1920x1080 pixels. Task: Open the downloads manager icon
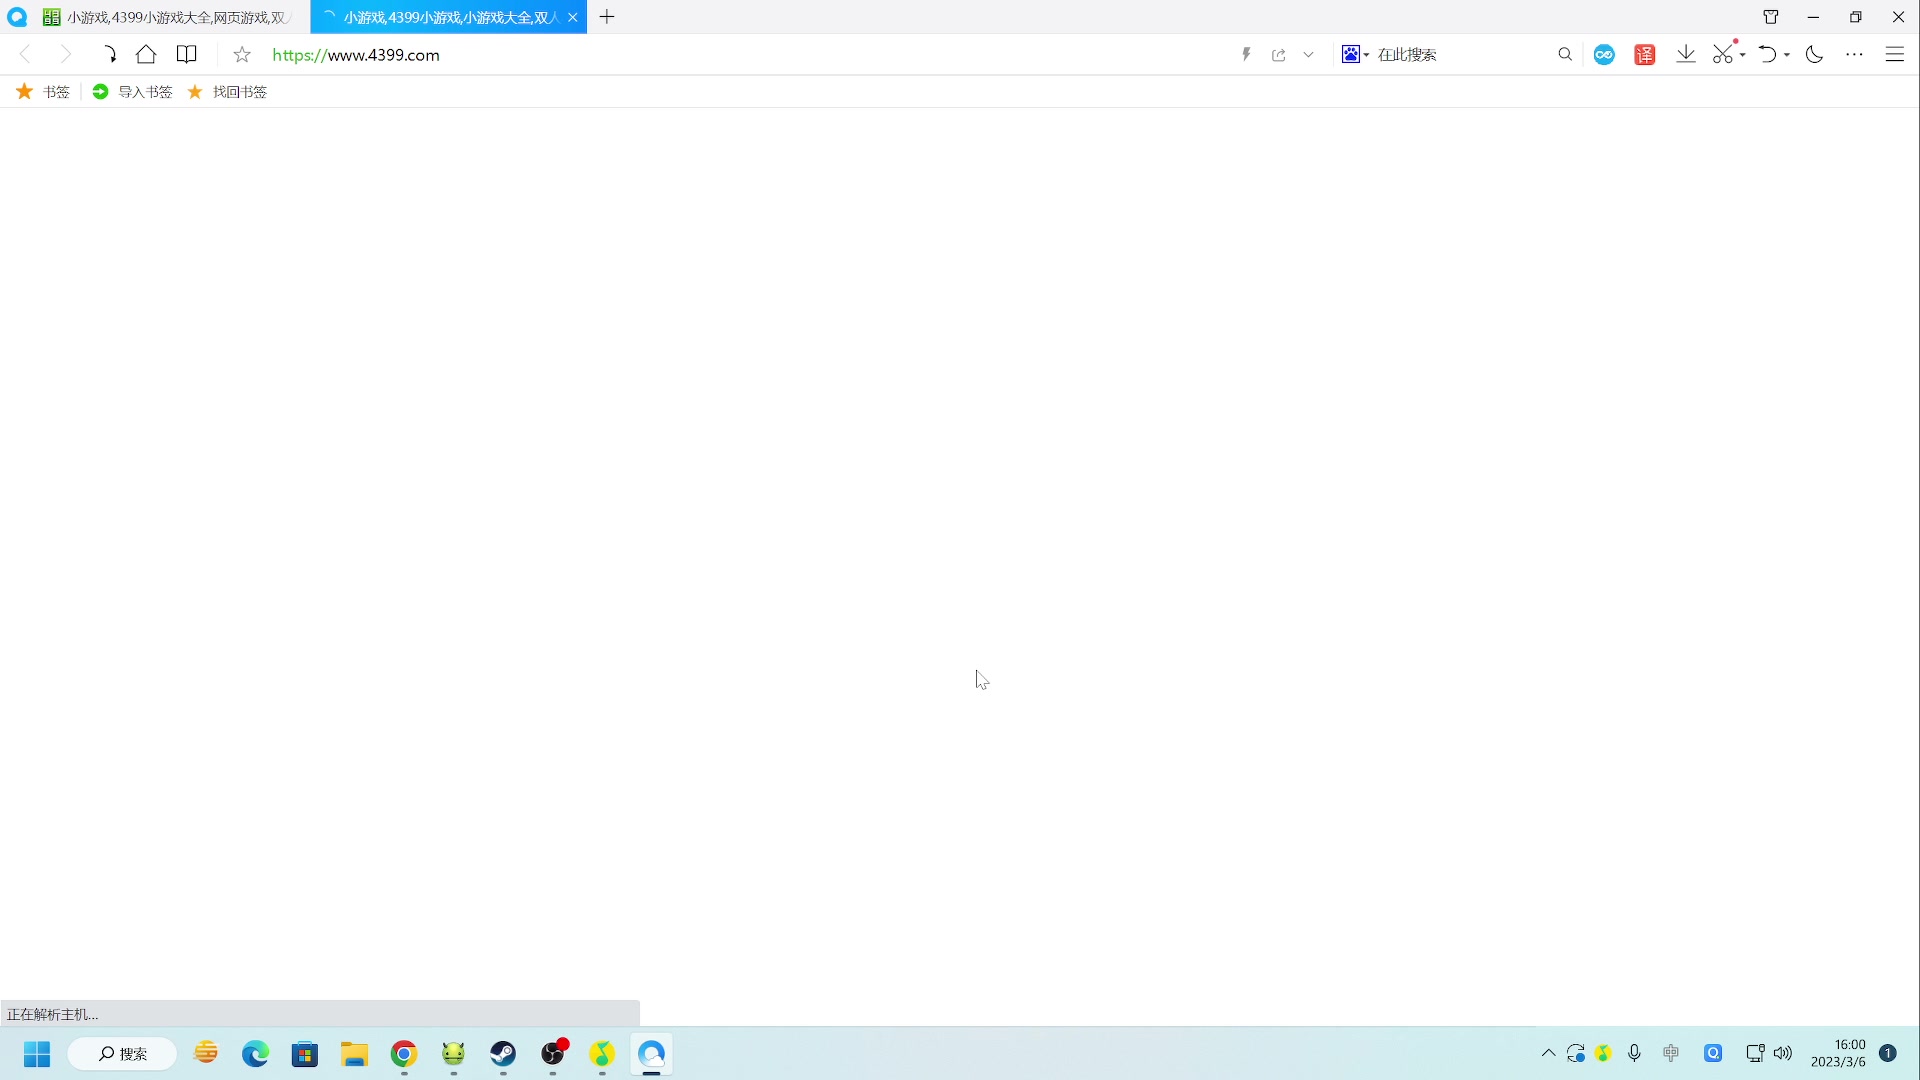click(x=1686, y=55)
